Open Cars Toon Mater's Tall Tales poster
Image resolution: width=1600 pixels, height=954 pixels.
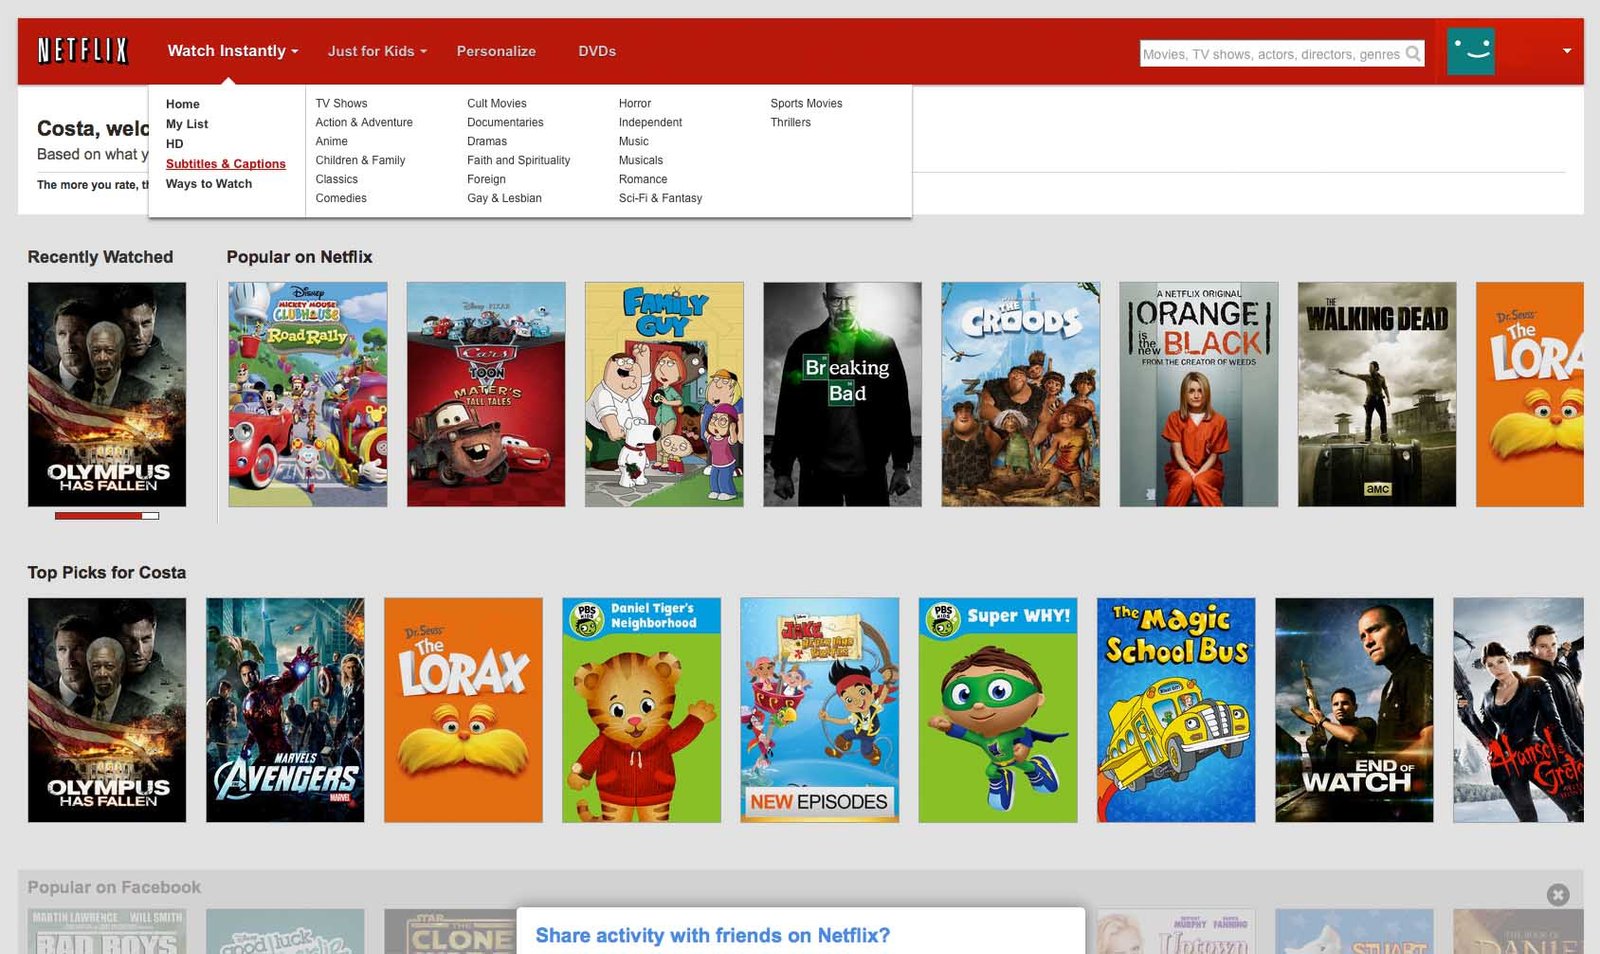[x=486, y=394]
